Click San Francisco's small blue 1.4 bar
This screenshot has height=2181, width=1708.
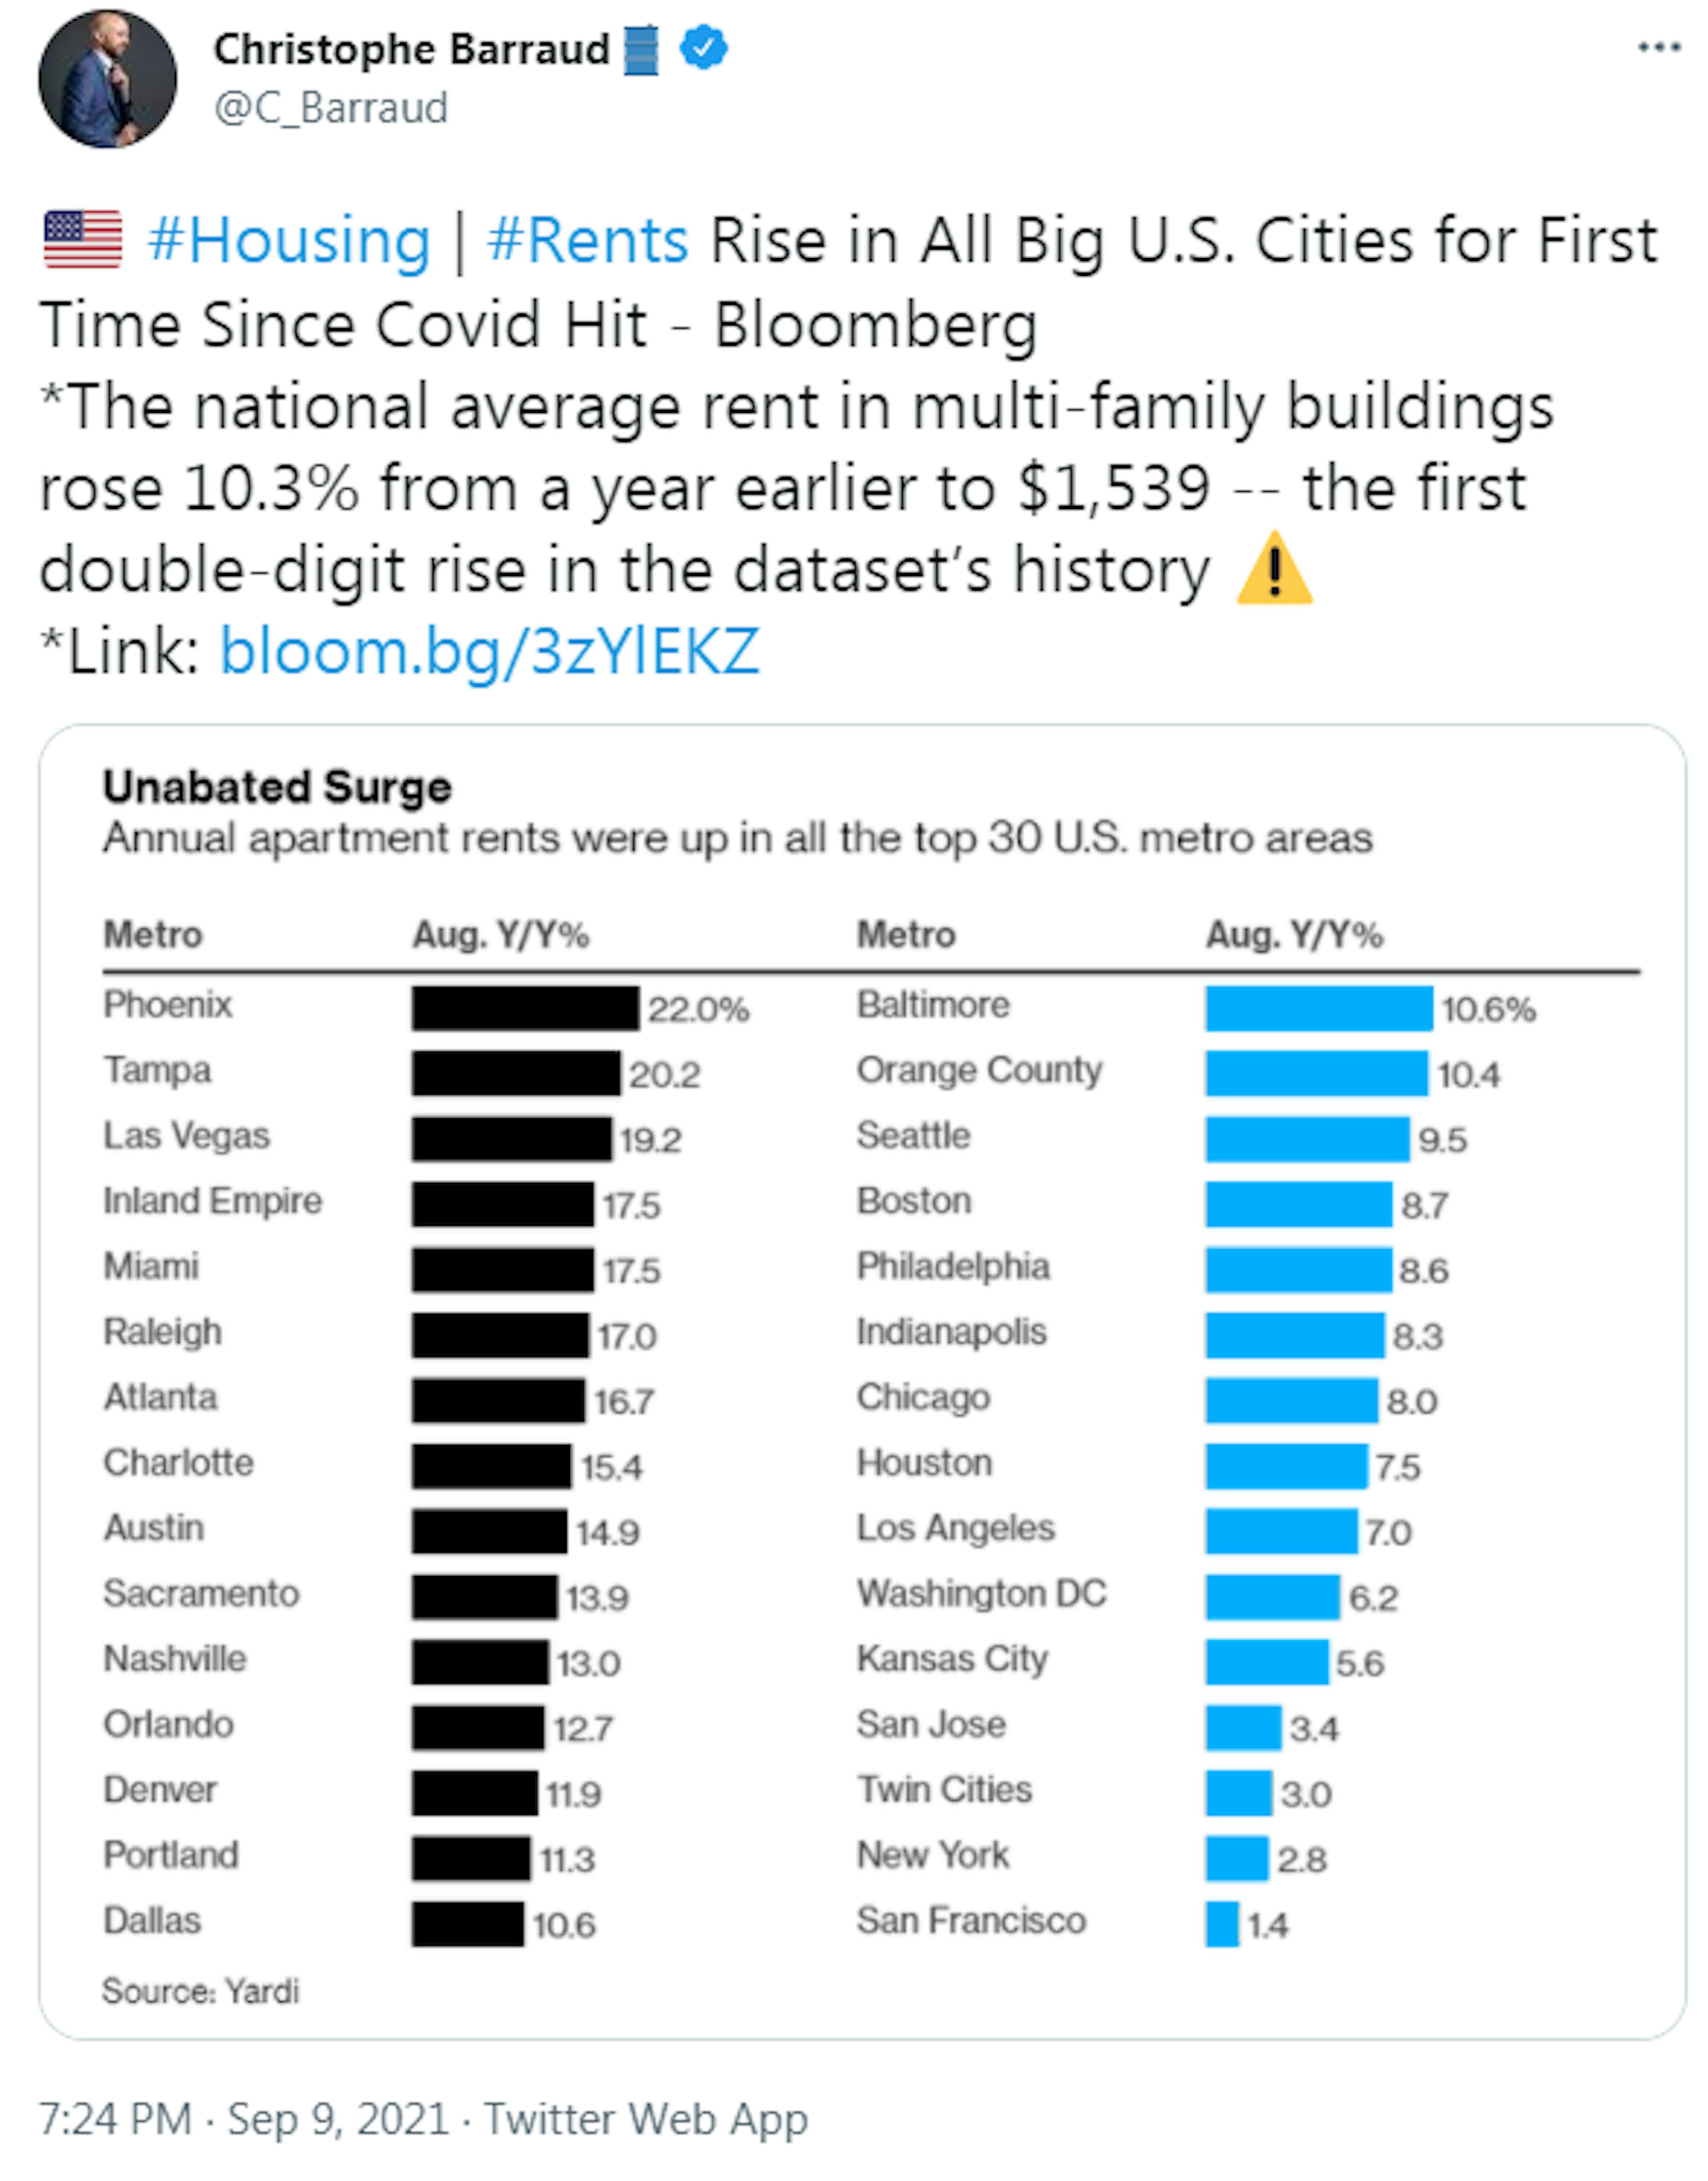(x=1222, y=1924)
